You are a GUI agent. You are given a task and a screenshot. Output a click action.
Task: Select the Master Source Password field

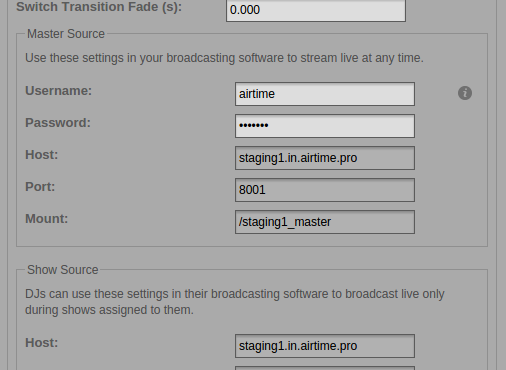[325, 126]
